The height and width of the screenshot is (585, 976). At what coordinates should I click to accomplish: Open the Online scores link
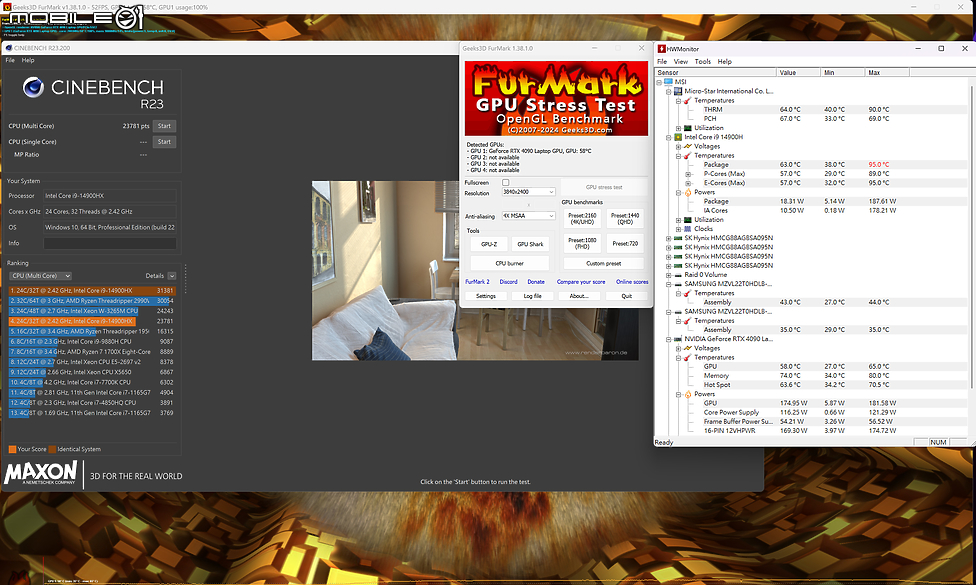pyautogui.click(x=632, y=282)
